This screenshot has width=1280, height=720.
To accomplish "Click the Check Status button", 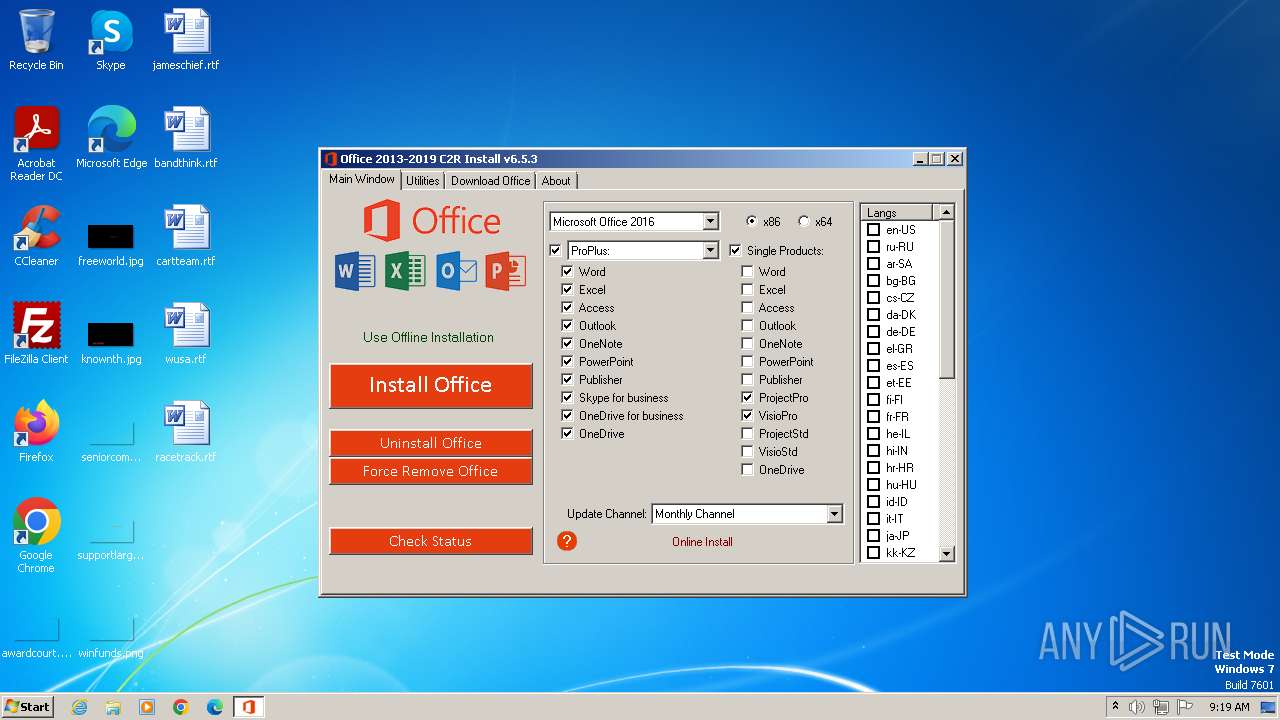I will pyautogui.click(x=430, y=541).
